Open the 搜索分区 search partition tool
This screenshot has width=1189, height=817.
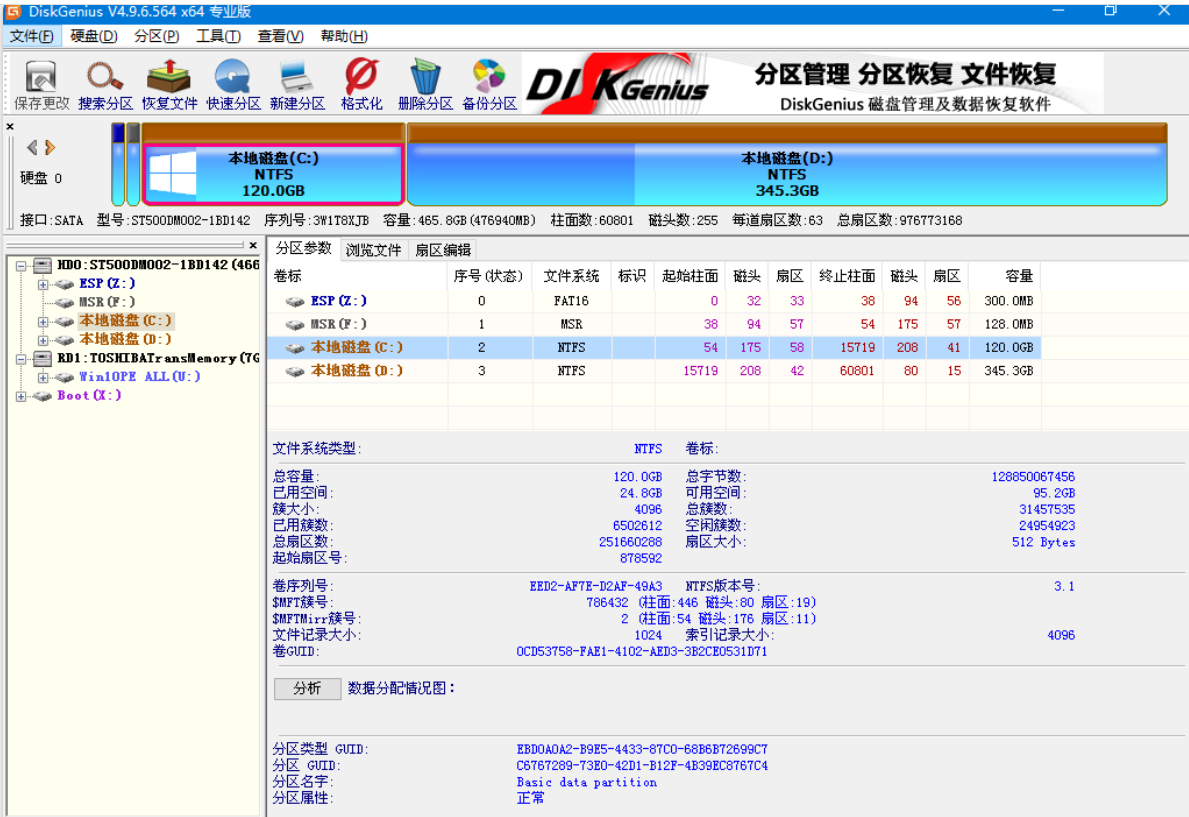pos(105,84)
